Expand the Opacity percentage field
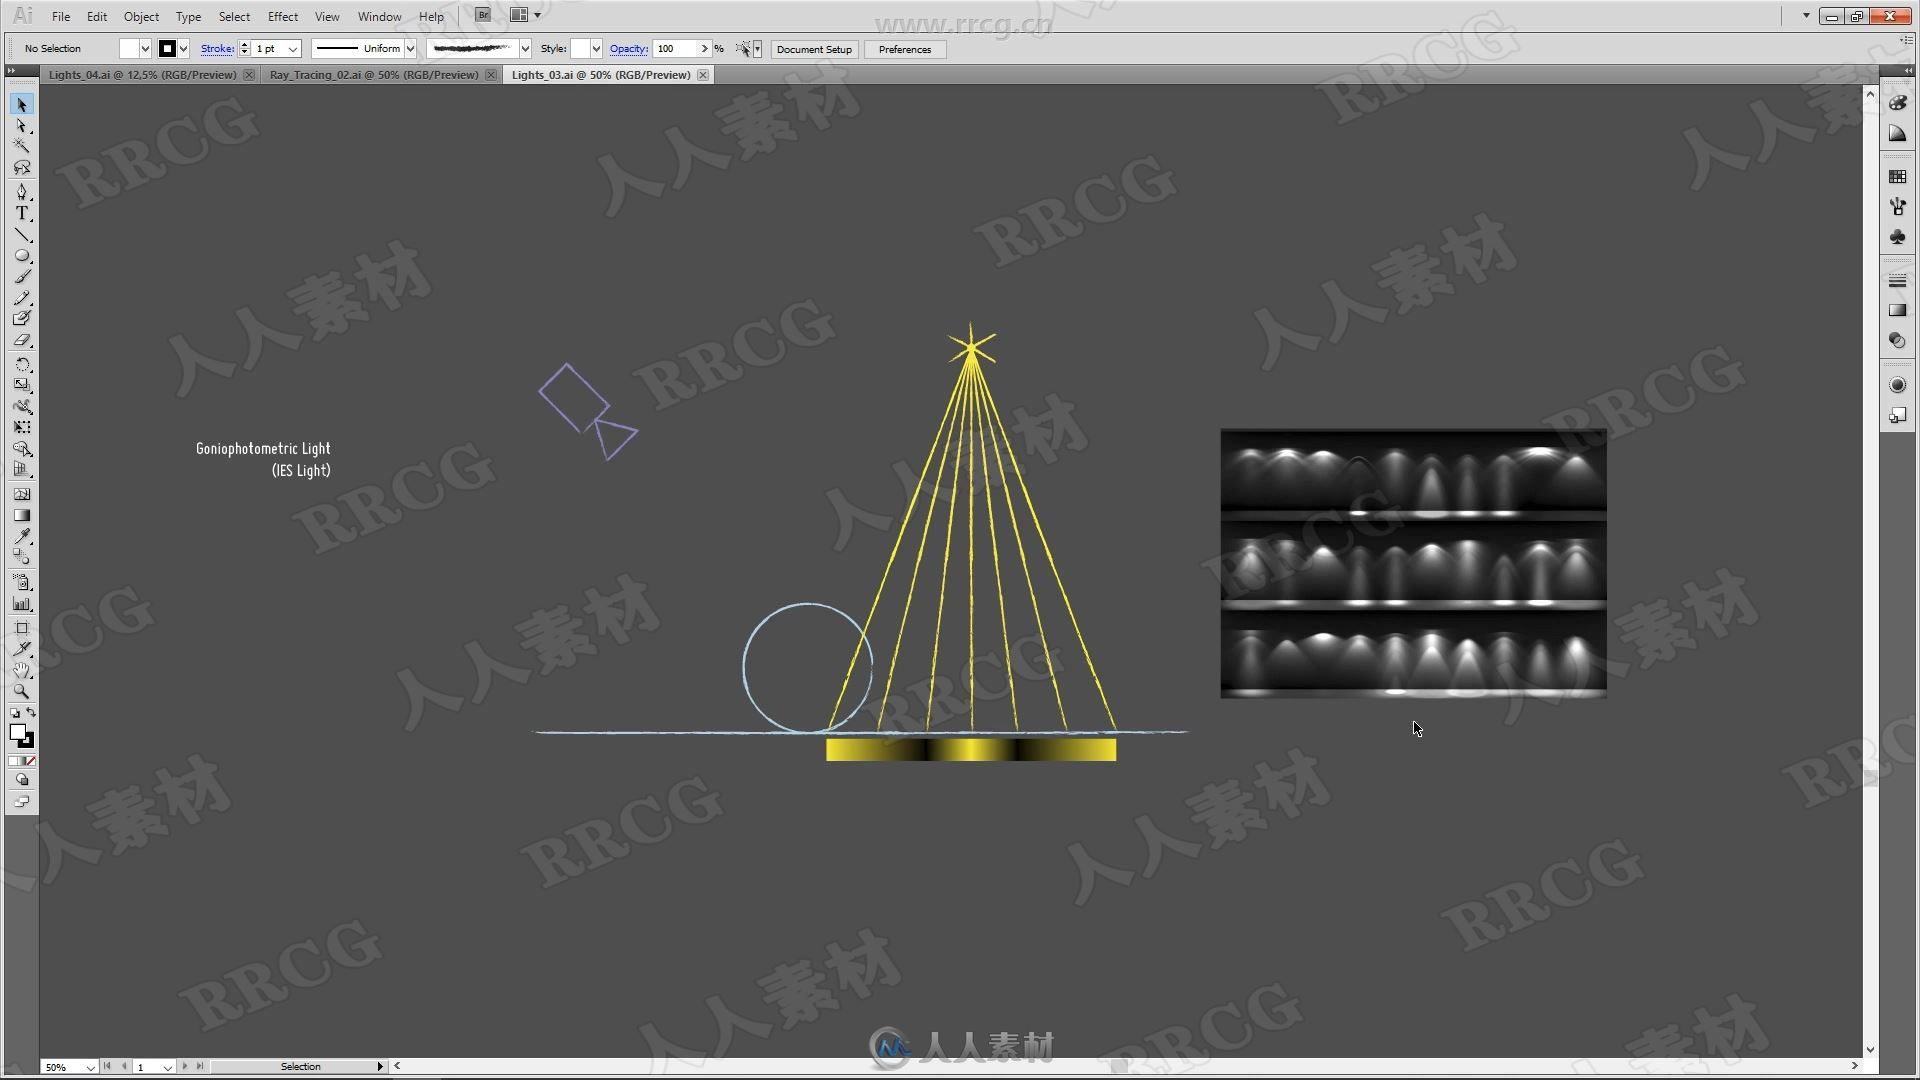This screenshot has width=1920, height=1080. coord(705,49)
